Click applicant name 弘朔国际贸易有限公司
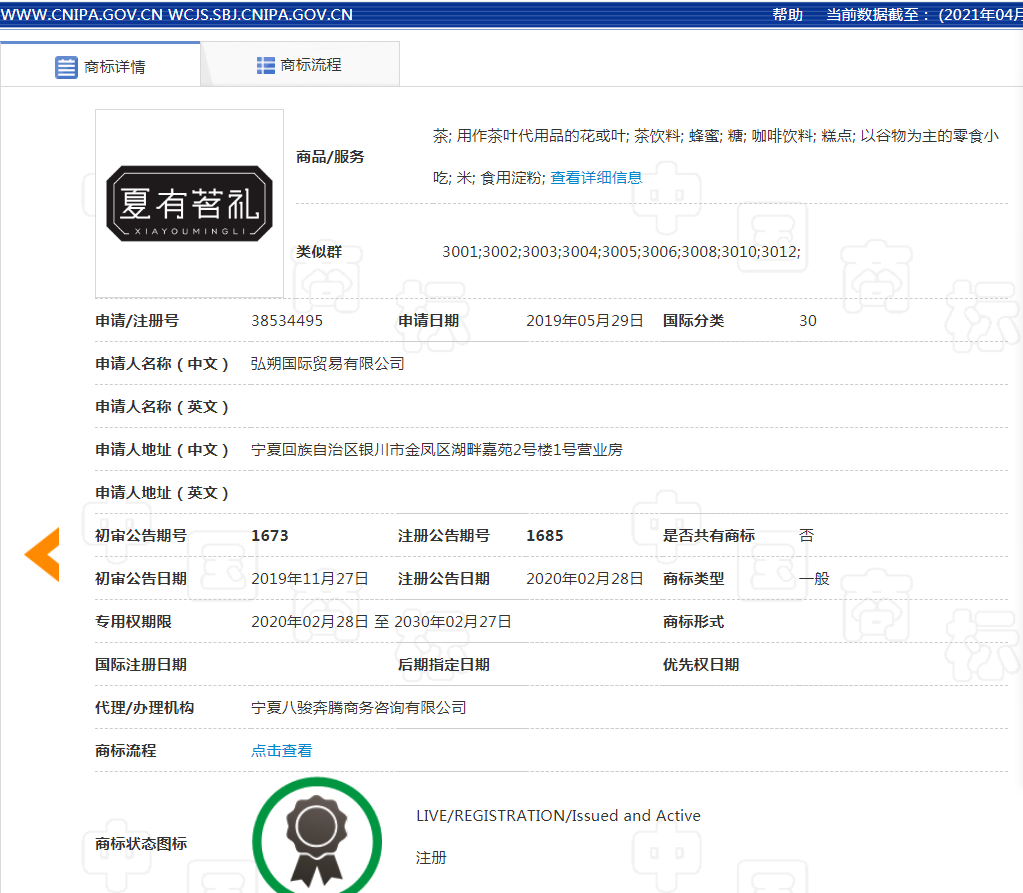 pyautogui.click(x=327, y=364)
